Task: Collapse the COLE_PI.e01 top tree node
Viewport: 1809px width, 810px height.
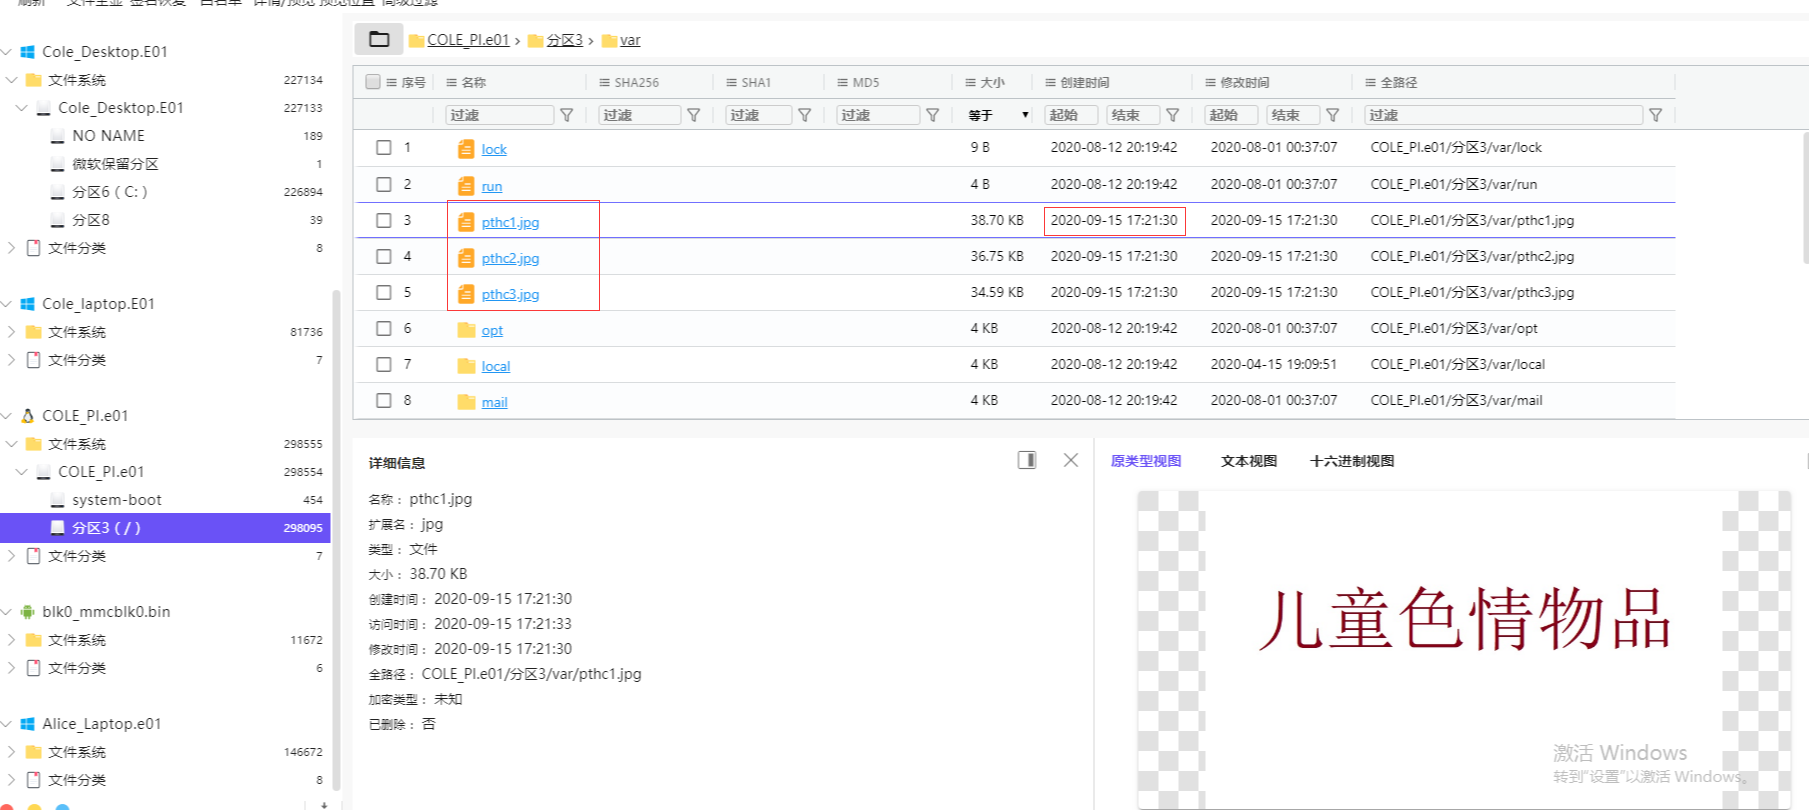Action: click(x=7, y=415)
